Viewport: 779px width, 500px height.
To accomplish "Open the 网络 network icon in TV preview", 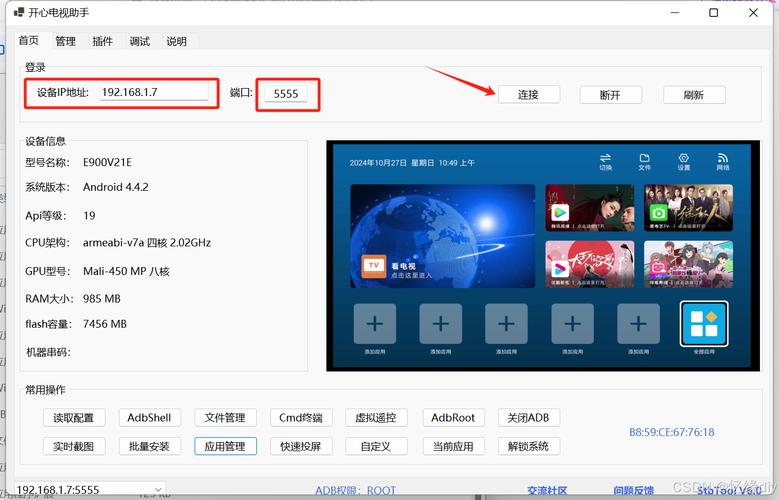I will click(723, 158).
